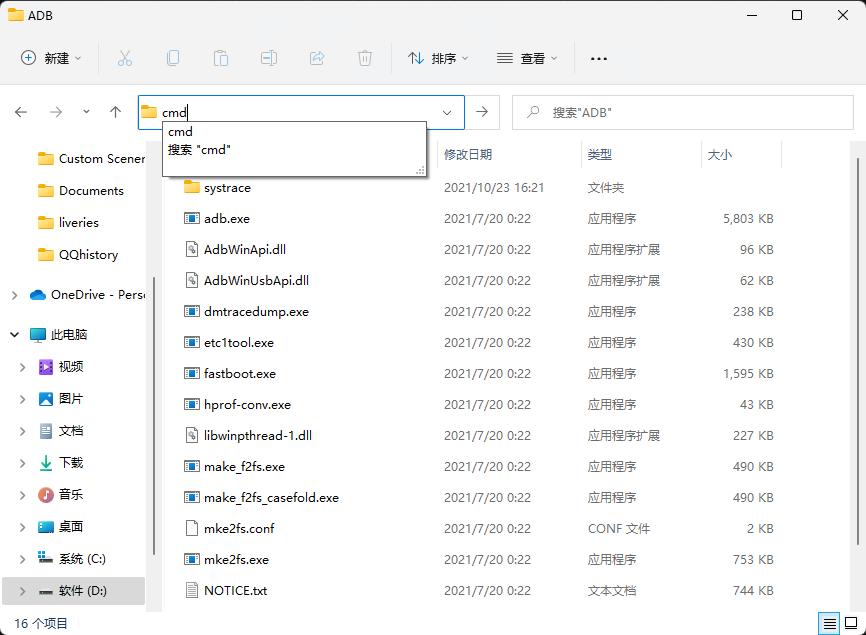Click the 音乐 music icon
This screenshot has height=635, width=866.
[x=46, y=495]
